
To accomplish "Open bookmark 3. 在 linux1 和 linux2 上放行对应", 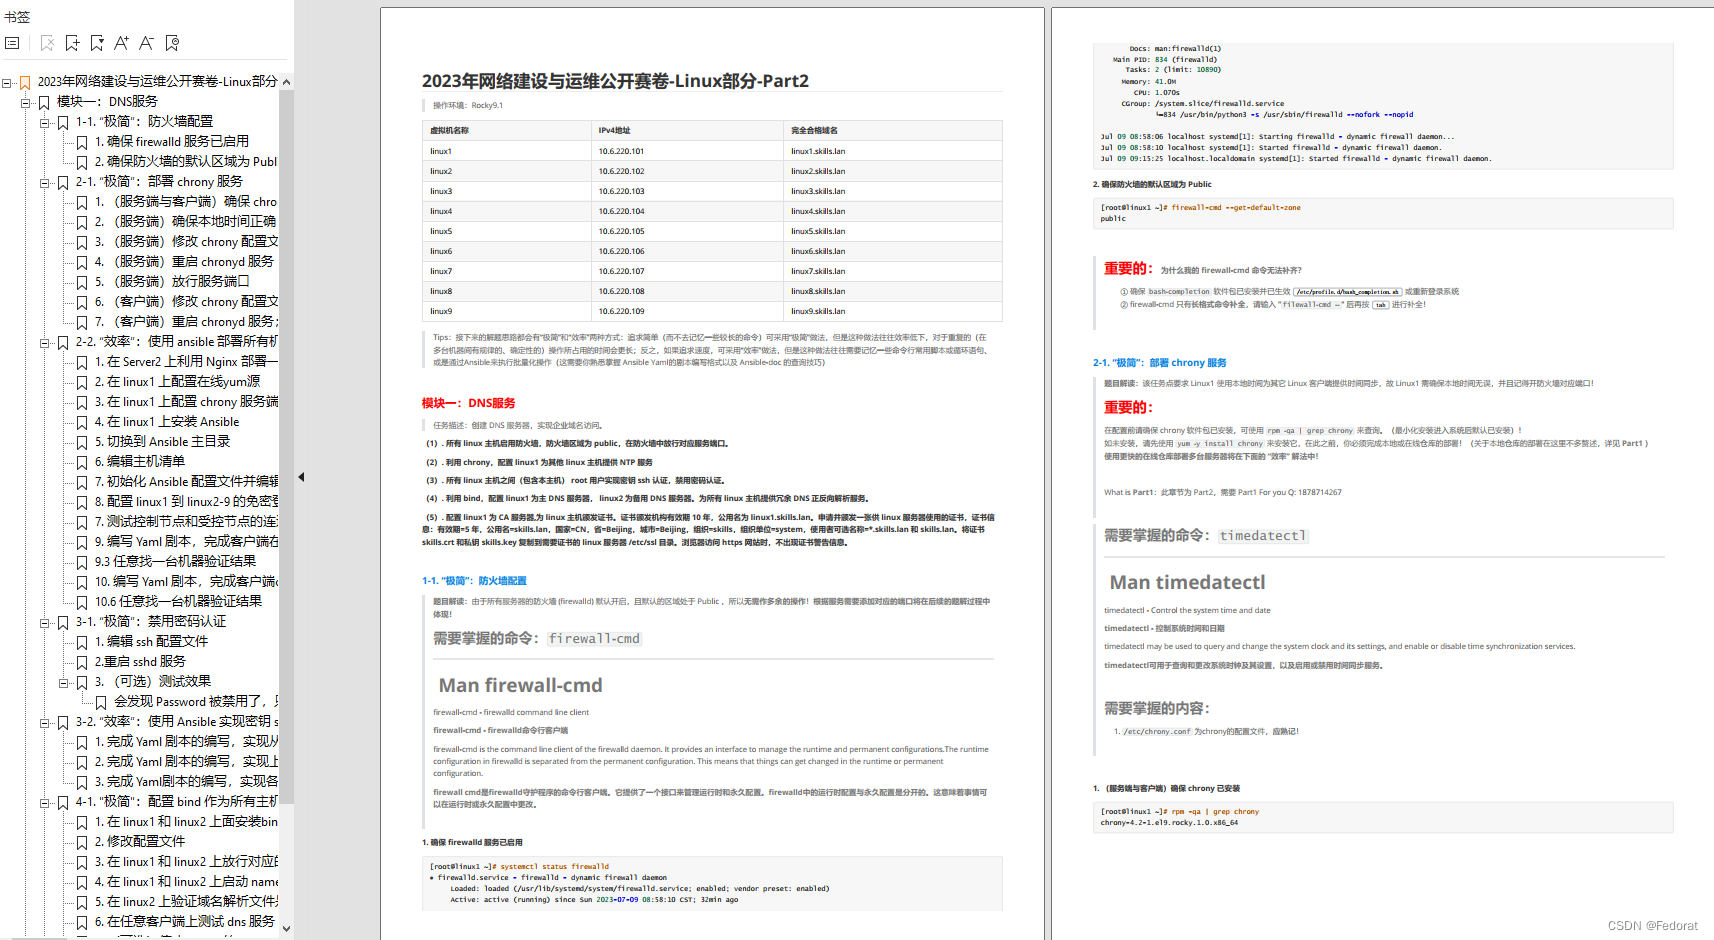I will (x=187, y=862).
